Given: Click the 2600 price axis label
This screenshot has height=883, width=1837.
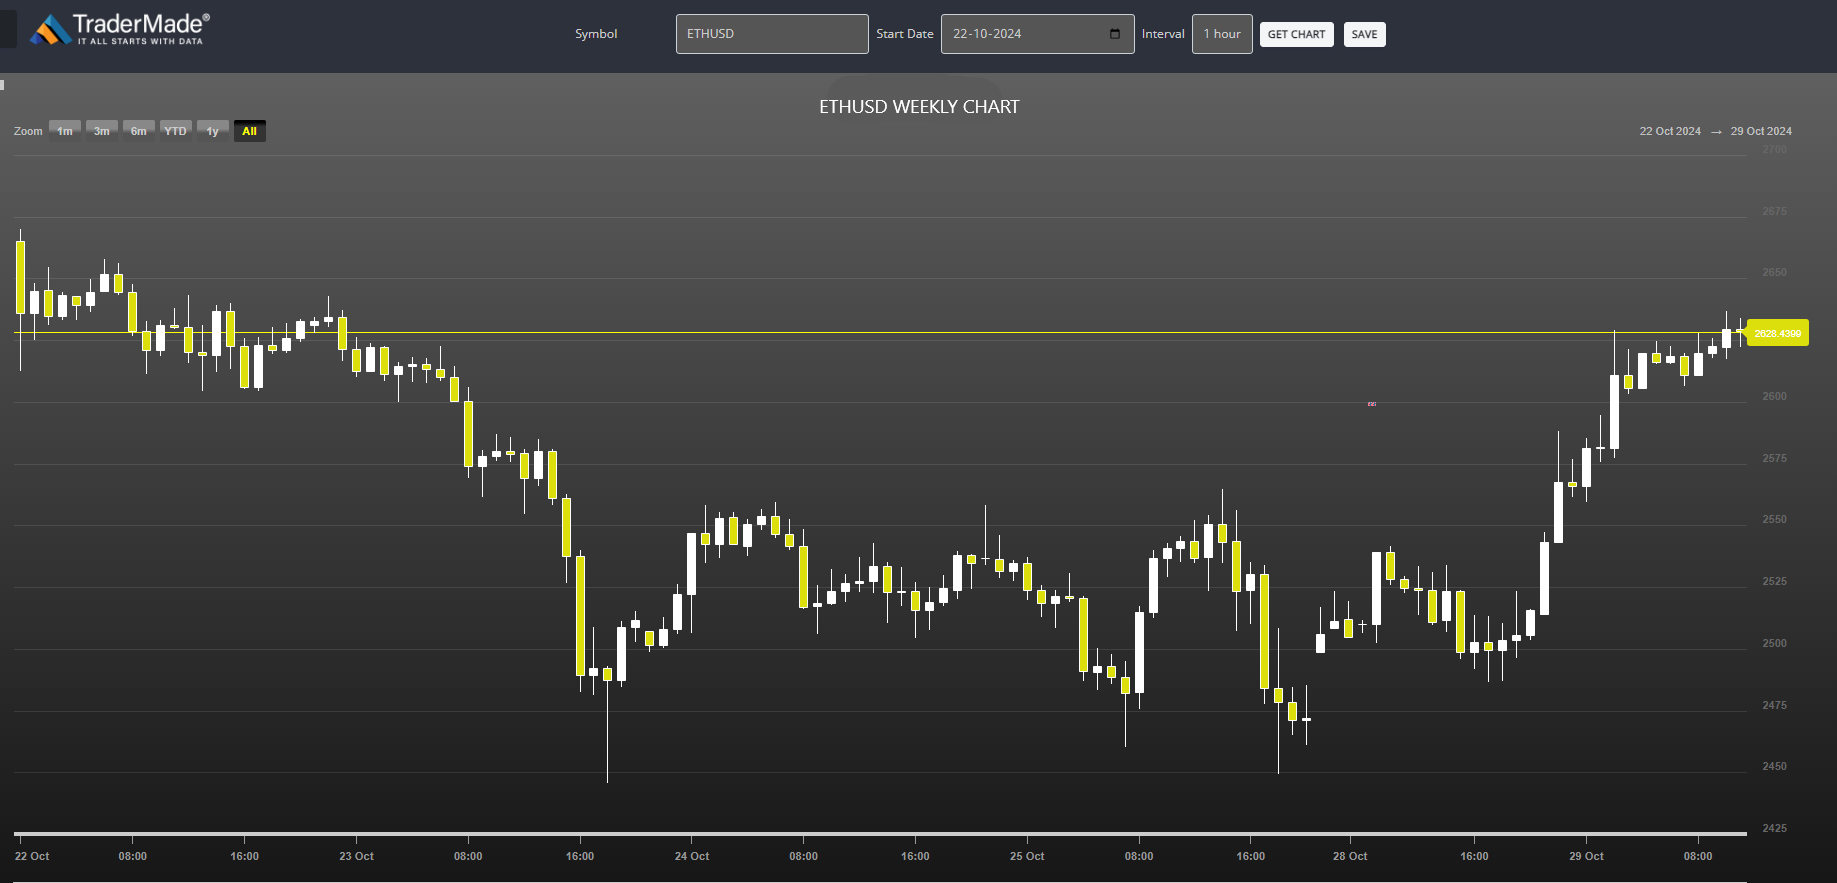Looking at the screenshot, I should [x=1774, y=396].
